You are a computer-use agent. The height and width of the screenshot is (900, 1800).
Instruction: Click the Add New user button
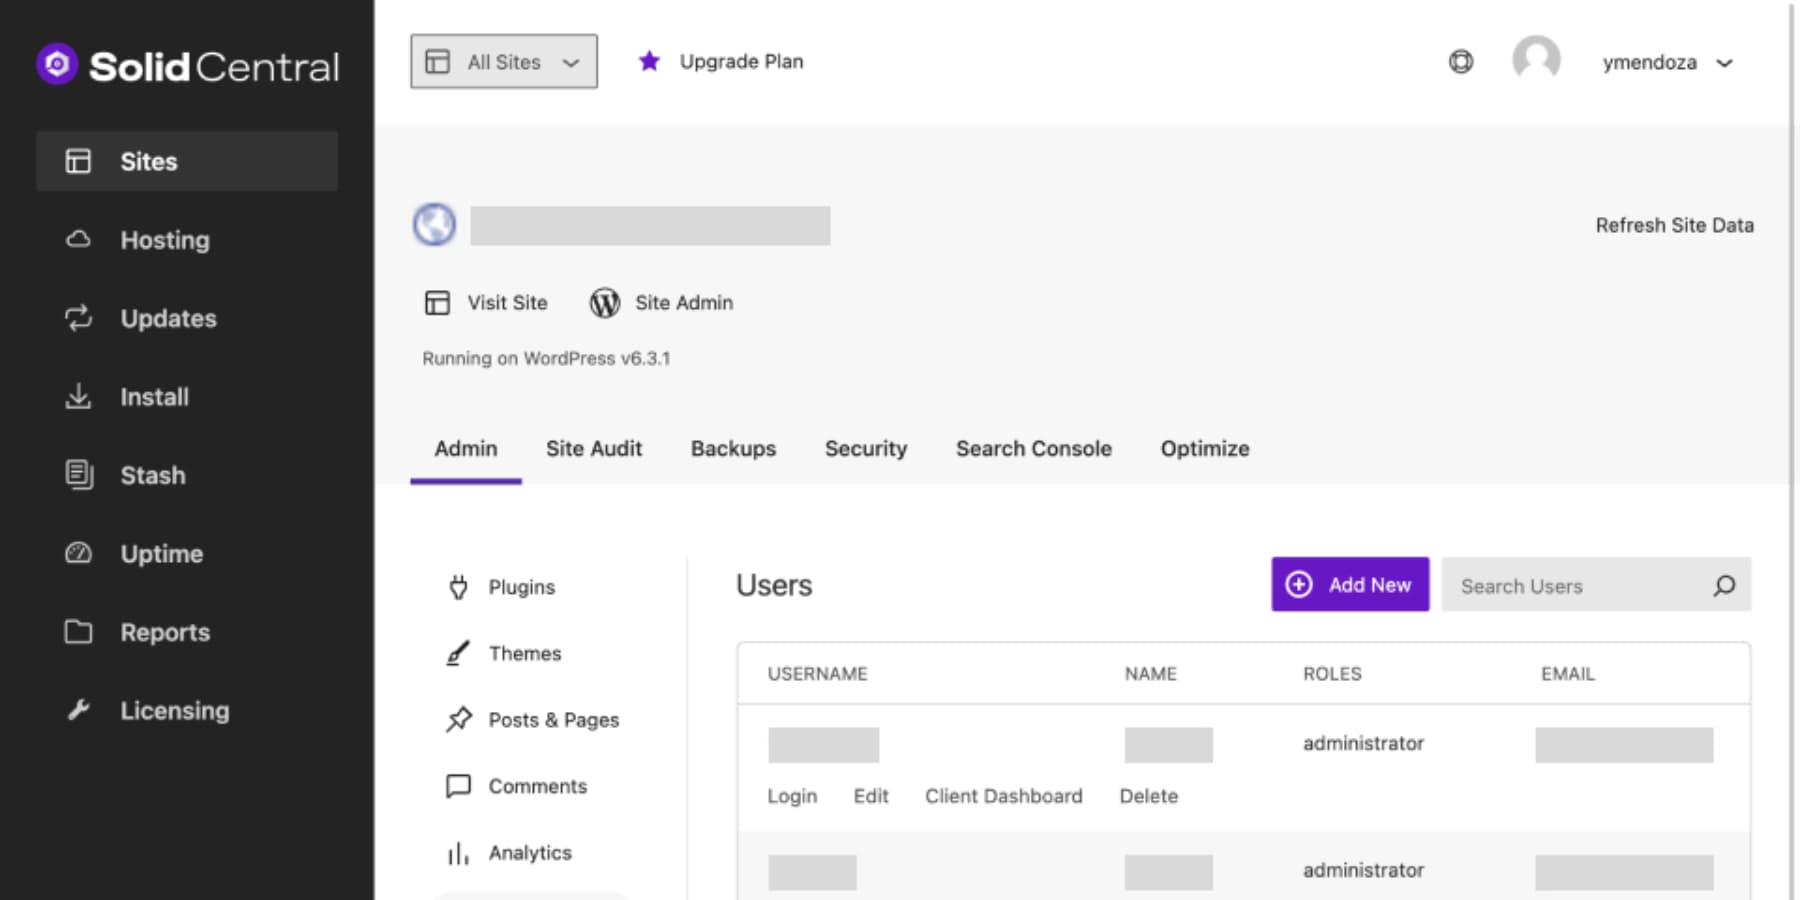[x=1350, y=584]
